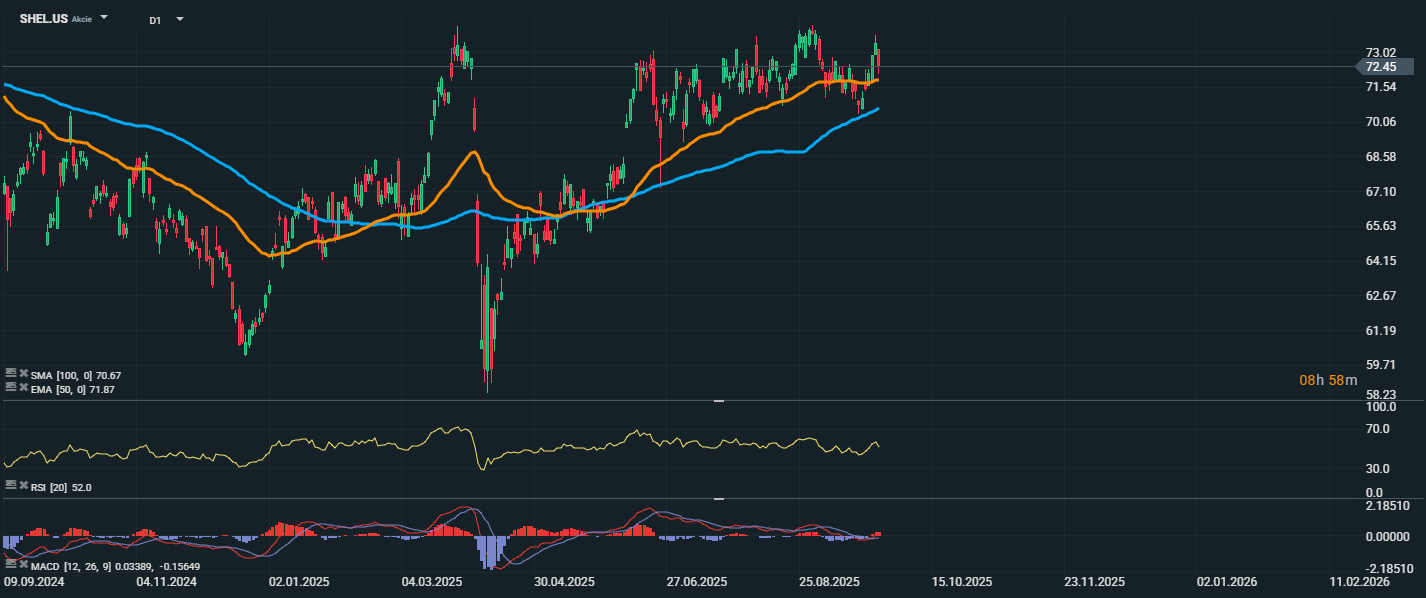Click the current price tag 72.45
The height and width of the screenshot is (598, 1426).
[1380, 67]
